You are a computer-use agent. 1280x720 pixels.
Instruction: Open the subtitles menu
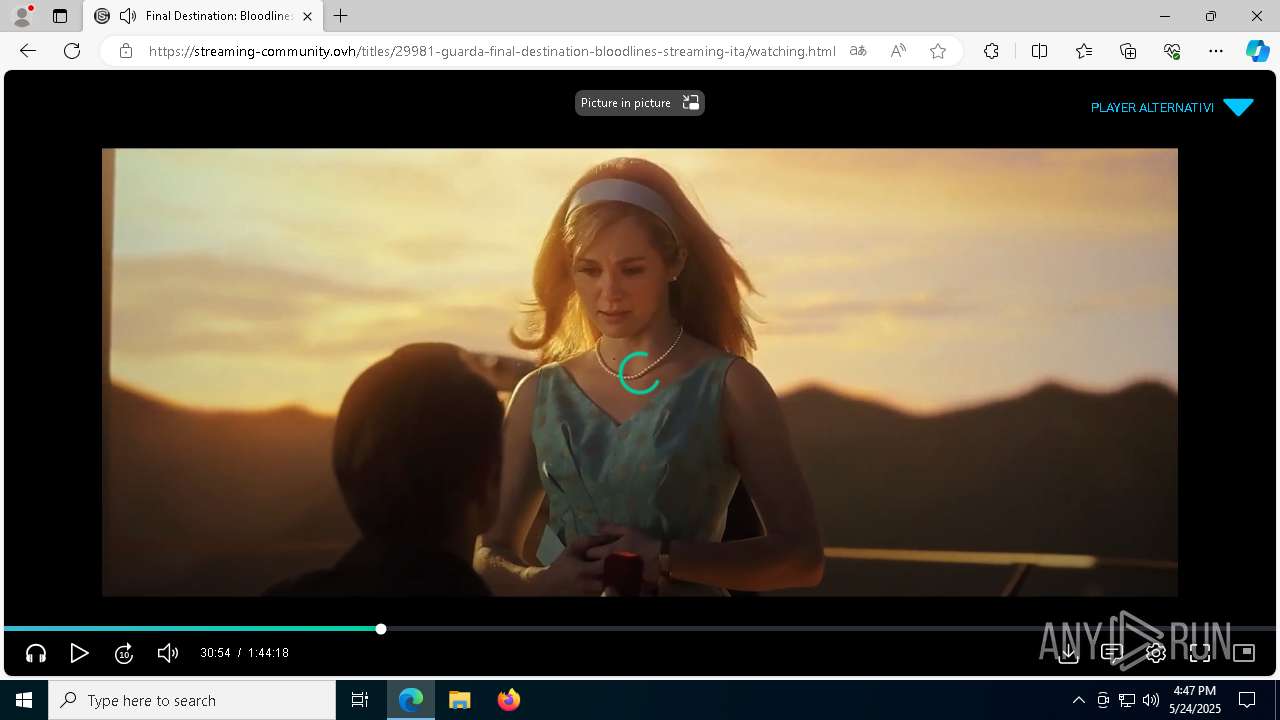click(1112, 653)
